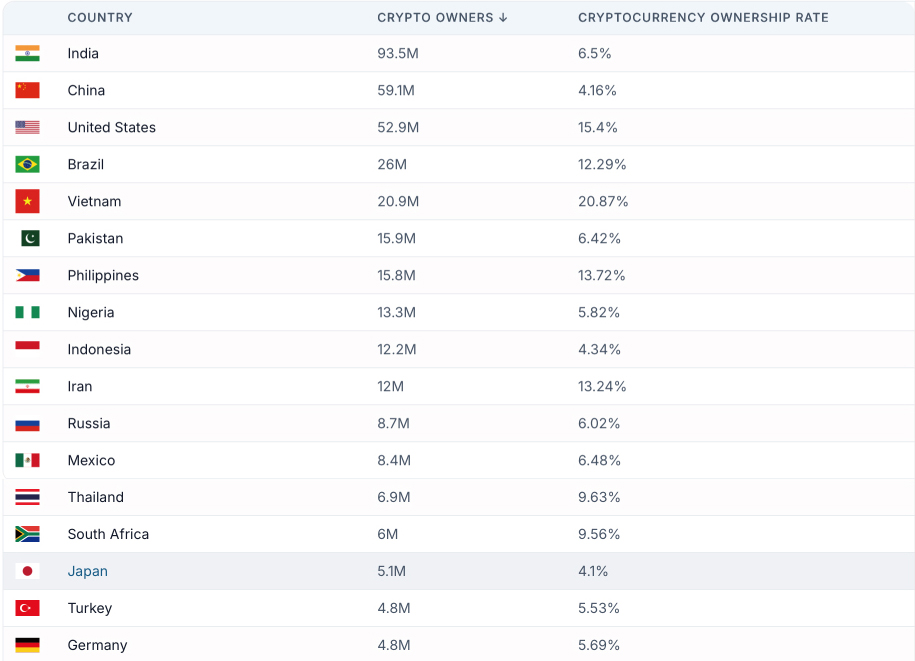This screenshot has height=661, width=915.
Task: Click the Japan flag icon
Action: click(x=27, y=571)
